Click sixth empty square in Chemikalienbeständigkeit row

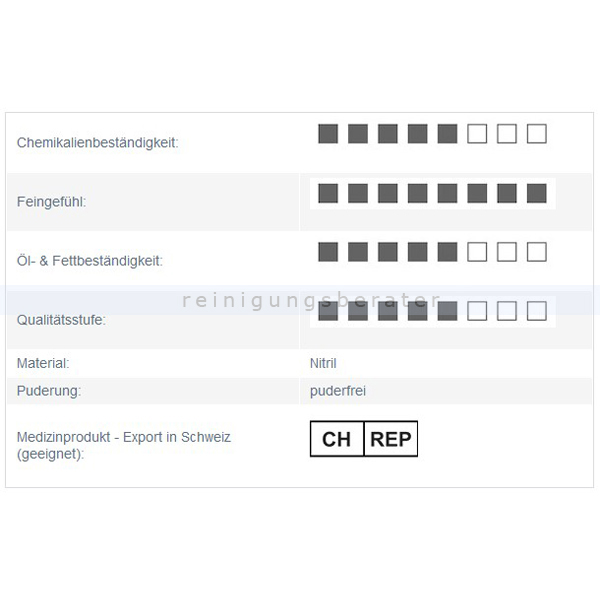(477, 134)
